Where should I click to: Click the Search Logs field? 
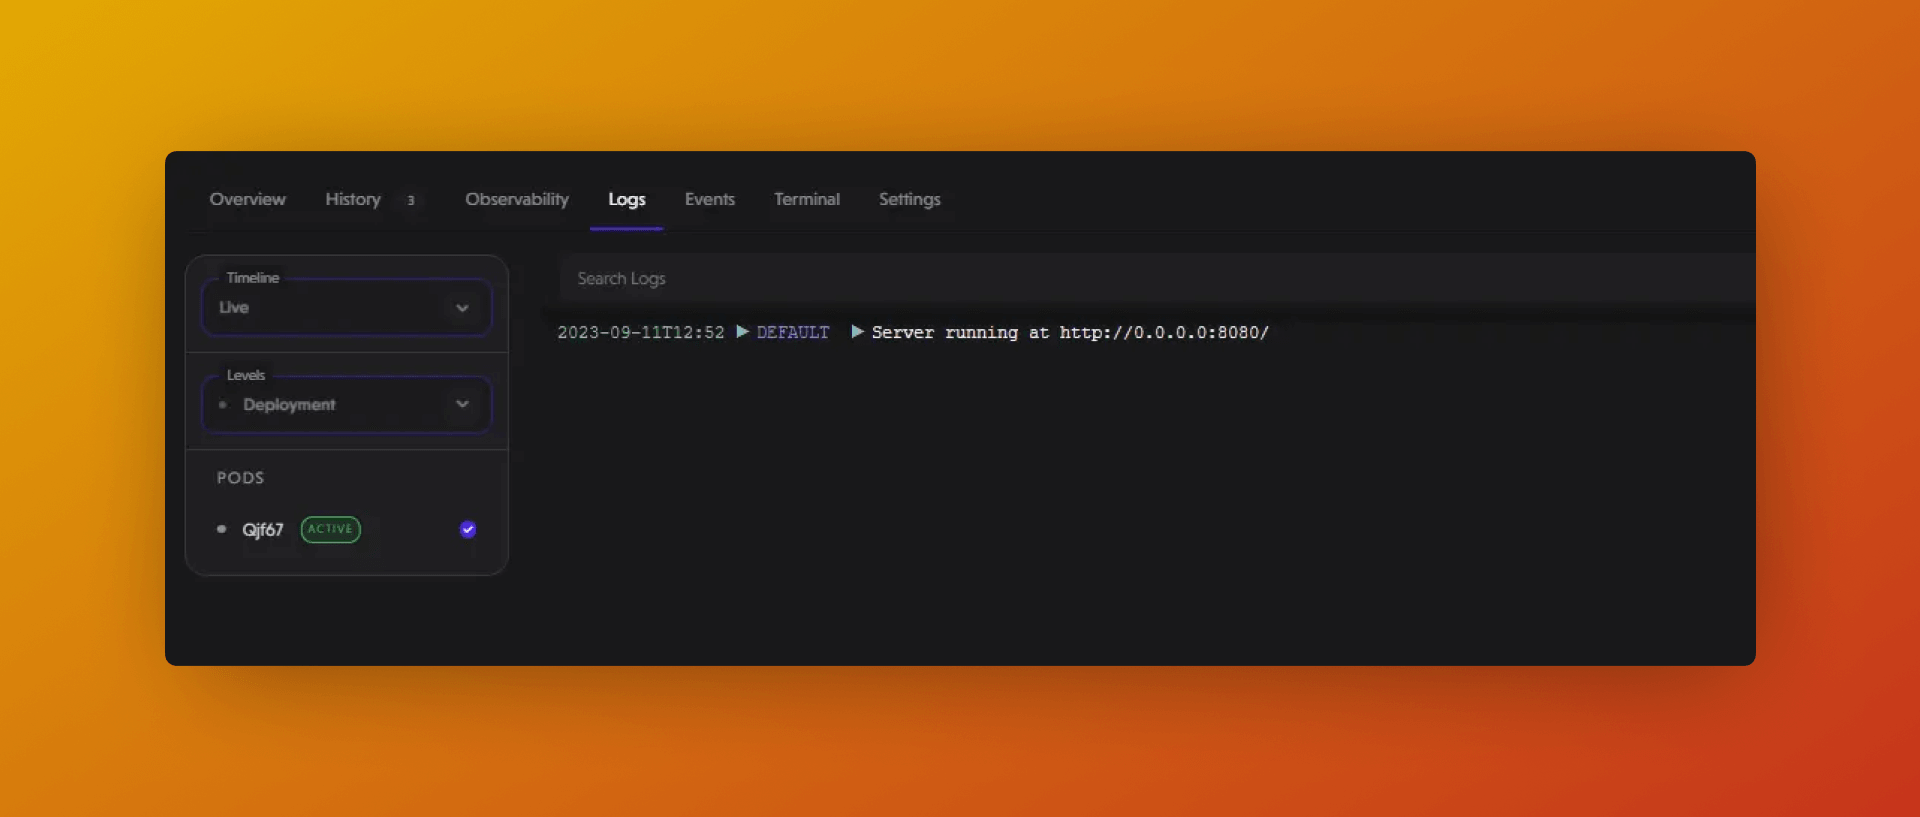point(1157,278)
